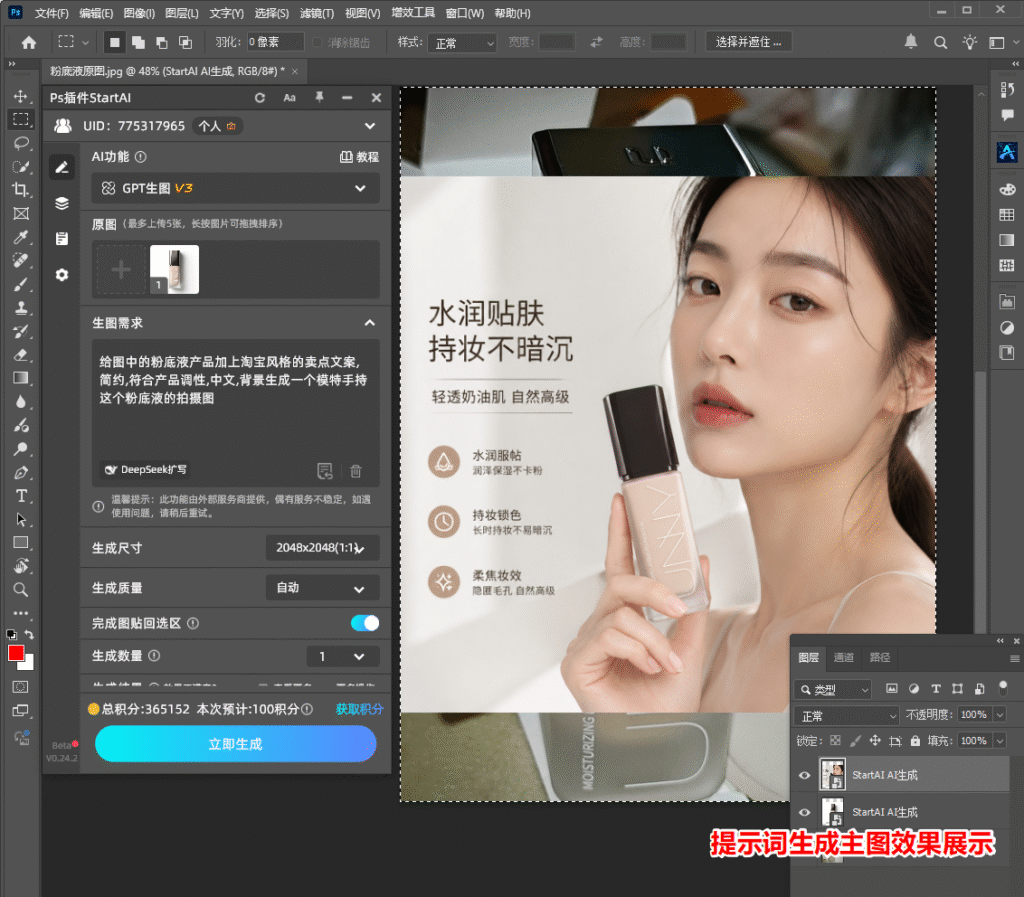Open the StartAI saved records sidebar icon
Image resolution: width=1024 pixels, height=897 pixels.
62,239
